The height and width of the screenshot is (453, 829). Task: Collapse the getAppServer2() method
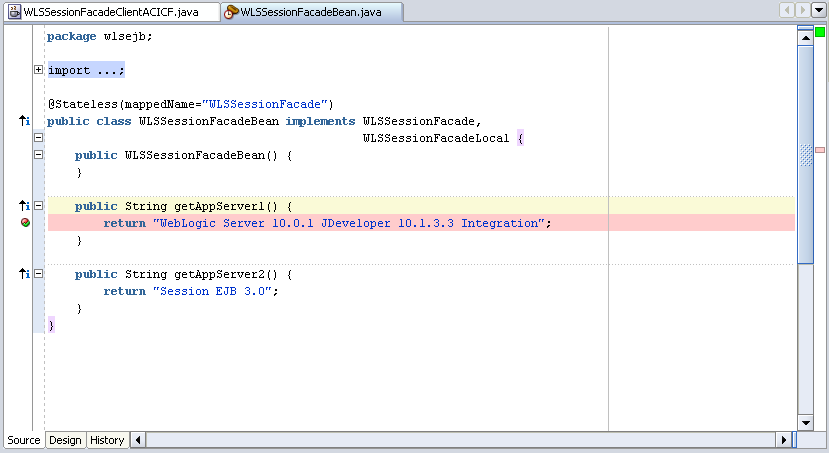pos(39,274)
